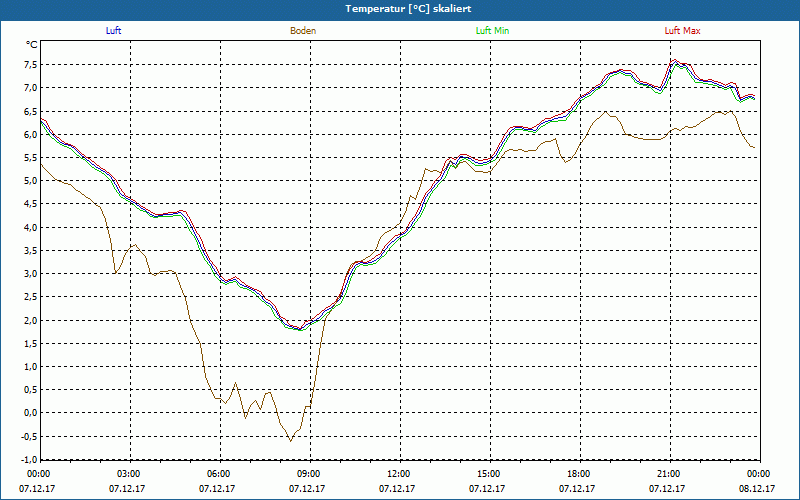This screenshot has width=800, height=500.
Task: Click the 08.12.17 date label
Action: pyautogui.click(x=757, y=488)
